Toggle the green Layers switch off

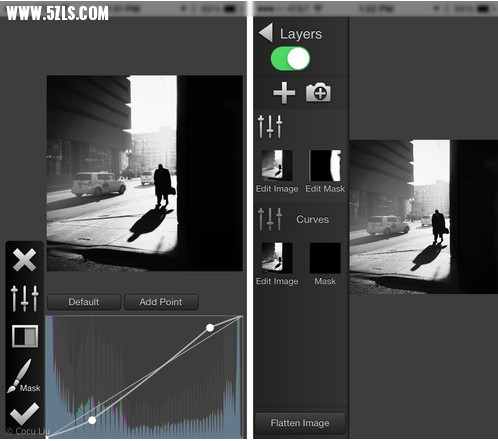tap(290, 59)
